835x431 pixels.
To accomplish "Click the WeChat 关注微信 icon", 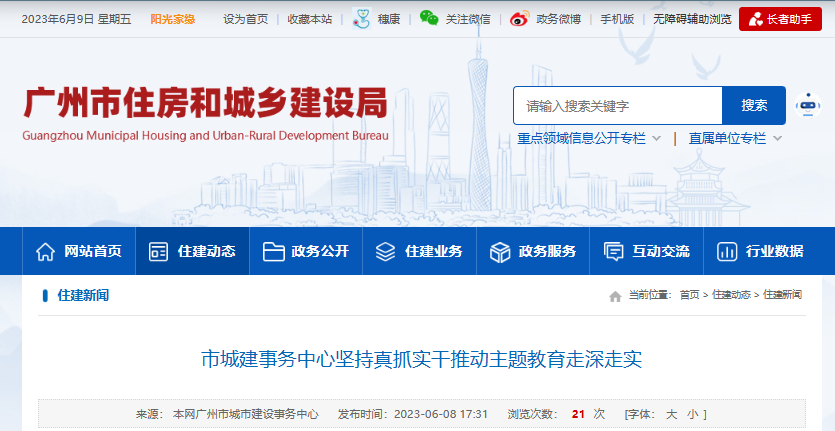I will [429, 19].
